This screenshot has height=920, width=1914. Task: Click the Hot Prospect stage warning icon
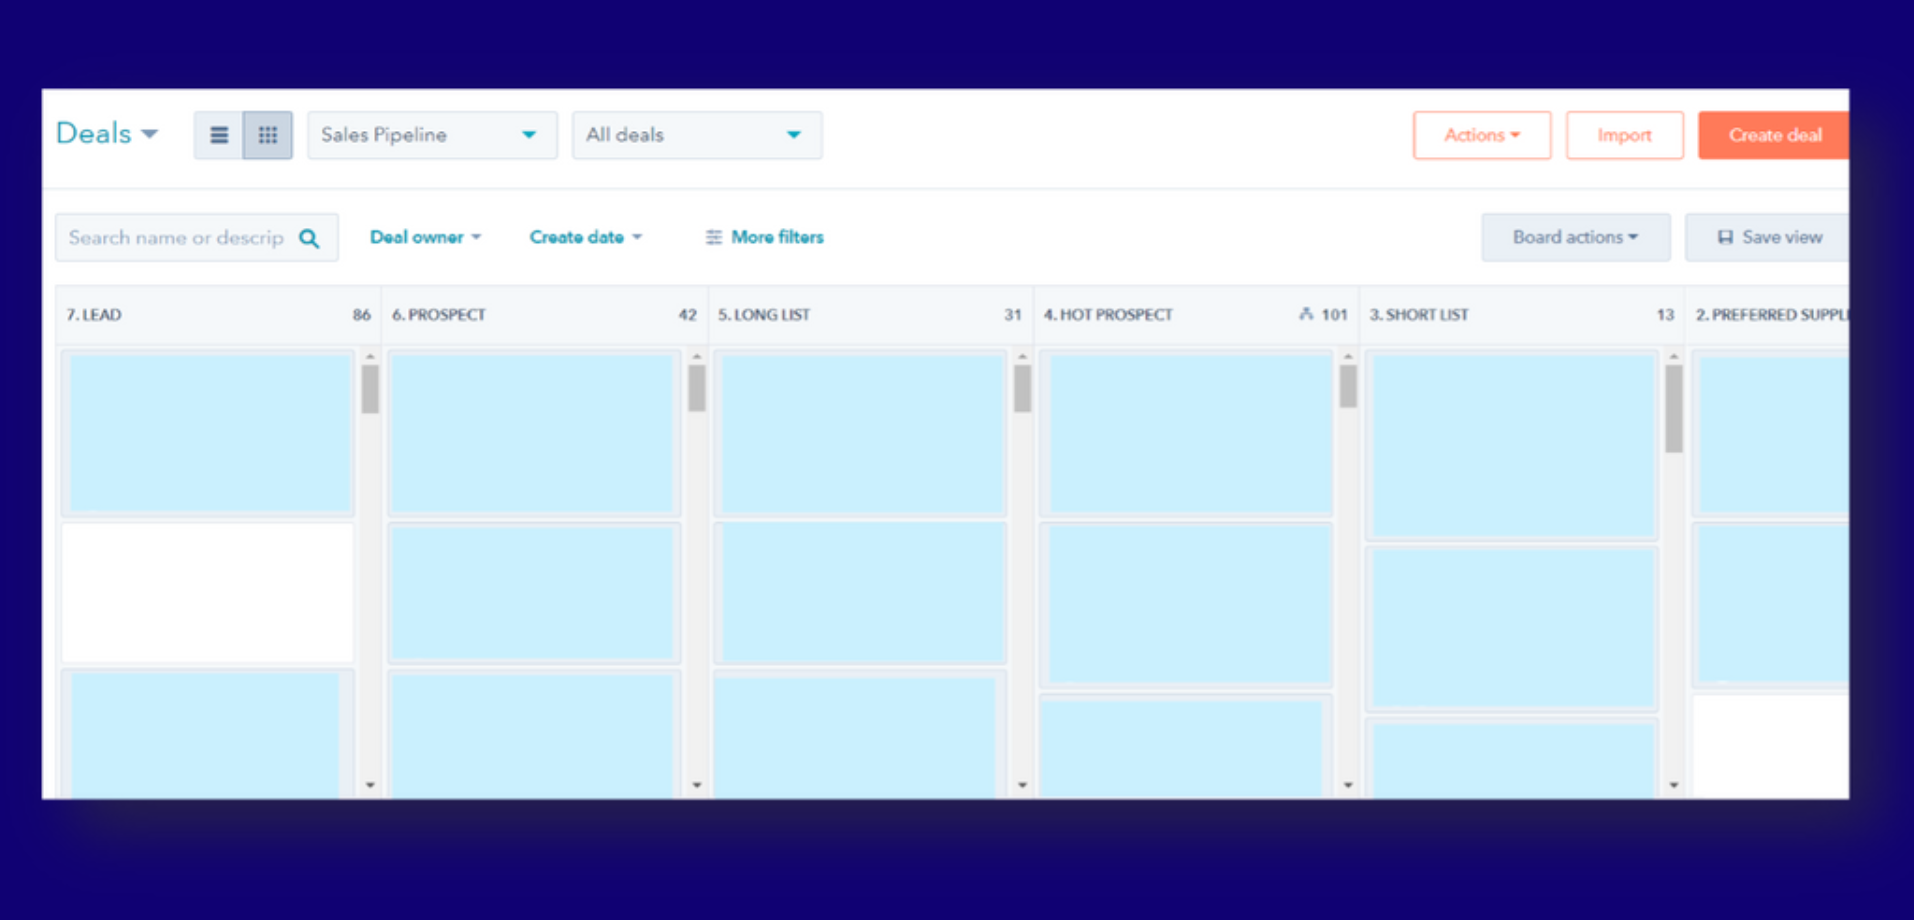[x=1306, y=314]
